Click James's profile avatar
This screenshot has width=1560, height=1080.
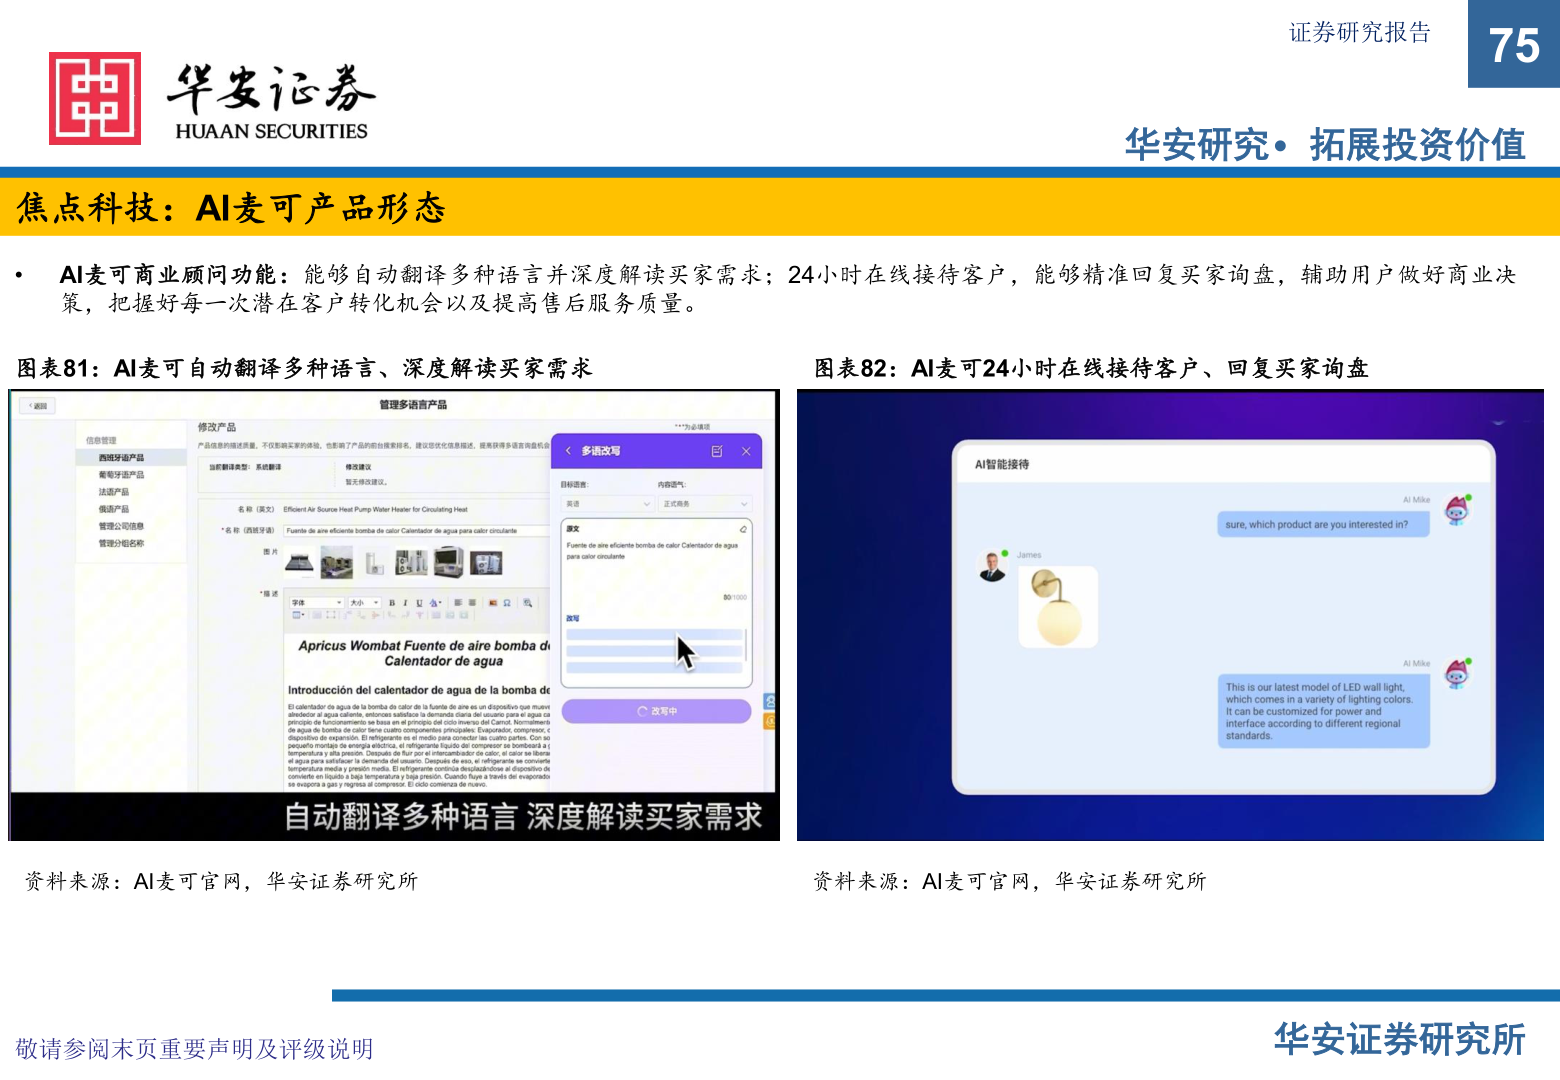[992, 566]
